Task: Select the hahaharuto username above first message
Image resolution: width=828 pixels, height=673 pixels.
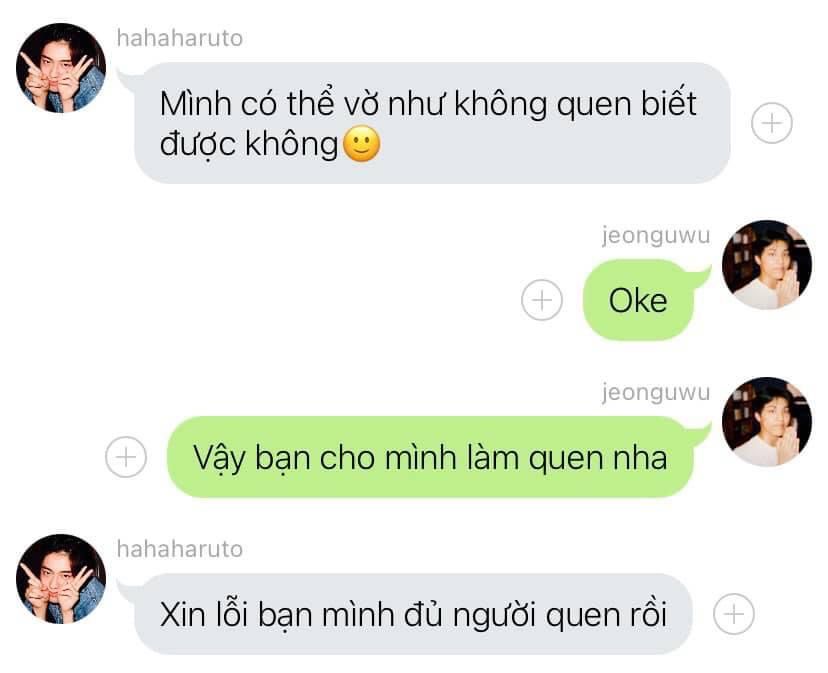Action: tap(180, 38)
